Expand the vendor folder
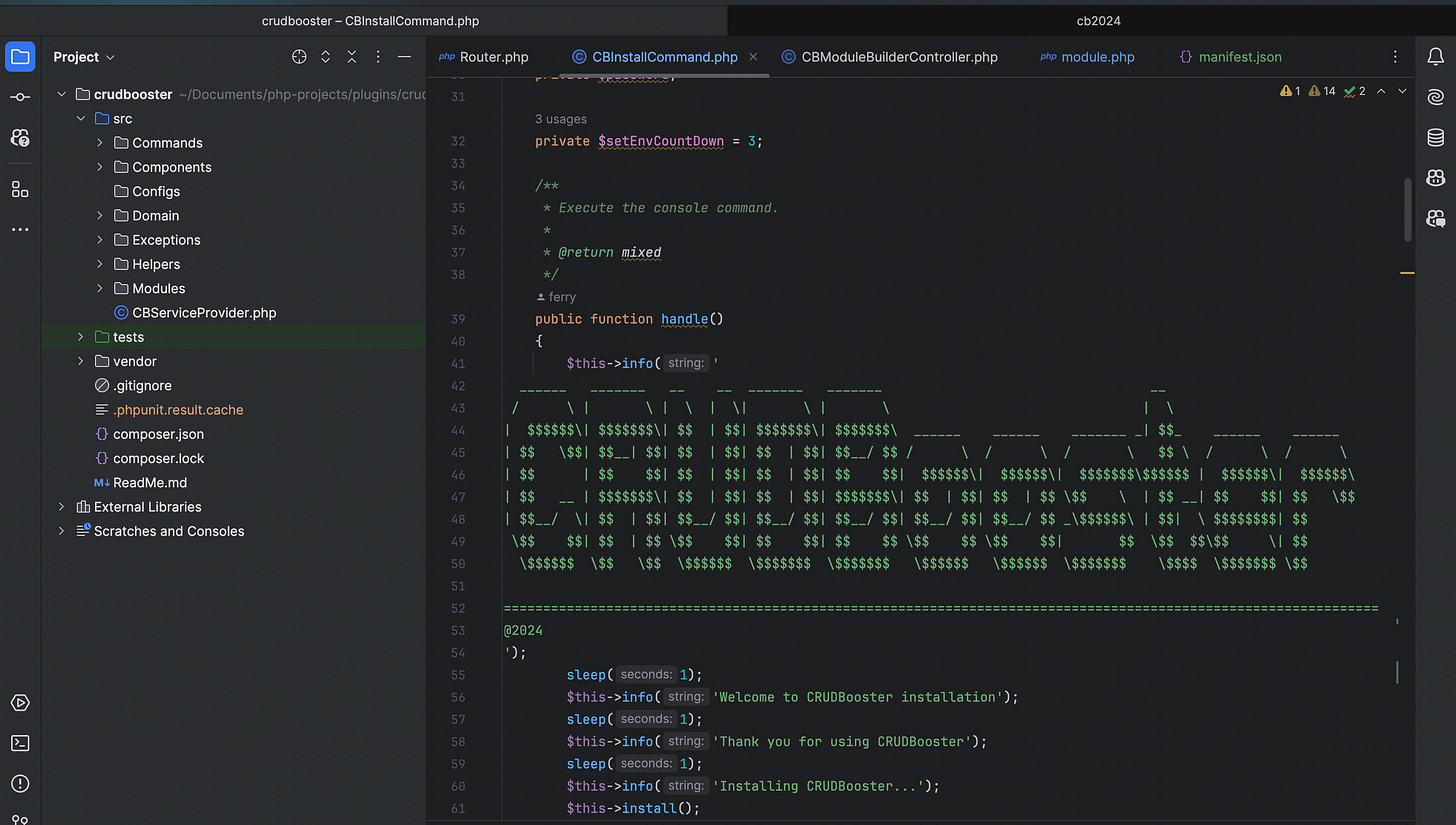Viewport: 1456px width, 825px height. [x=81, y=361]
